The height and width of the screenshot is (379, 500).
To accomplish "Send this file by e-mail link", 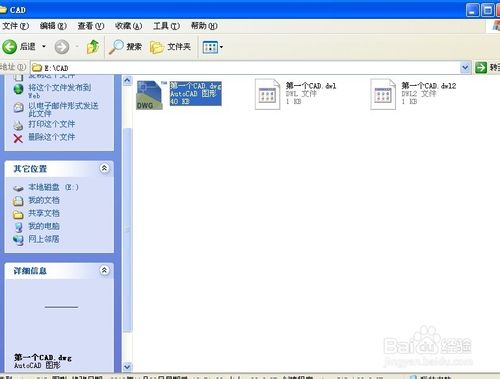I will tap(63, 109).
